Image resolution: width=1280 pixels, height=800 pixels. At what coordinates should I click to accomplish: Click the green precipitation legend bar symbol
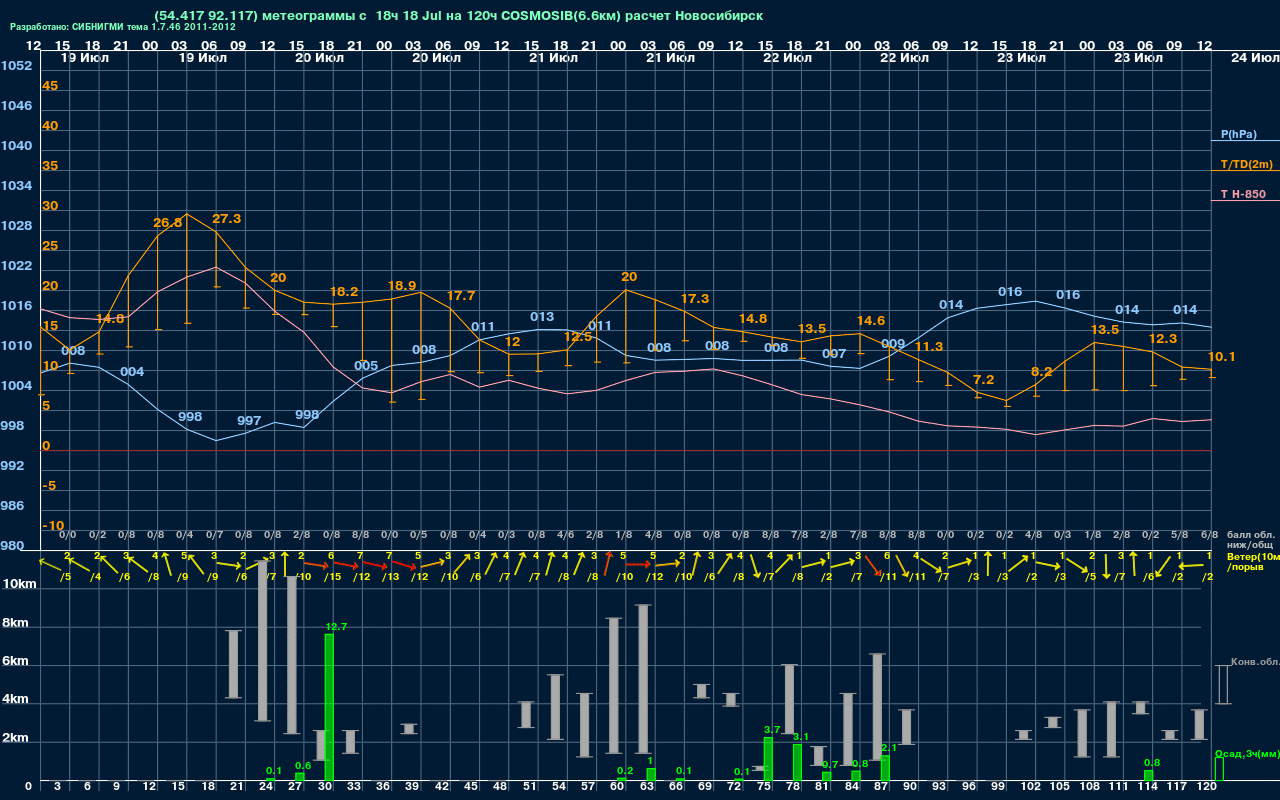coord(1219,769)
